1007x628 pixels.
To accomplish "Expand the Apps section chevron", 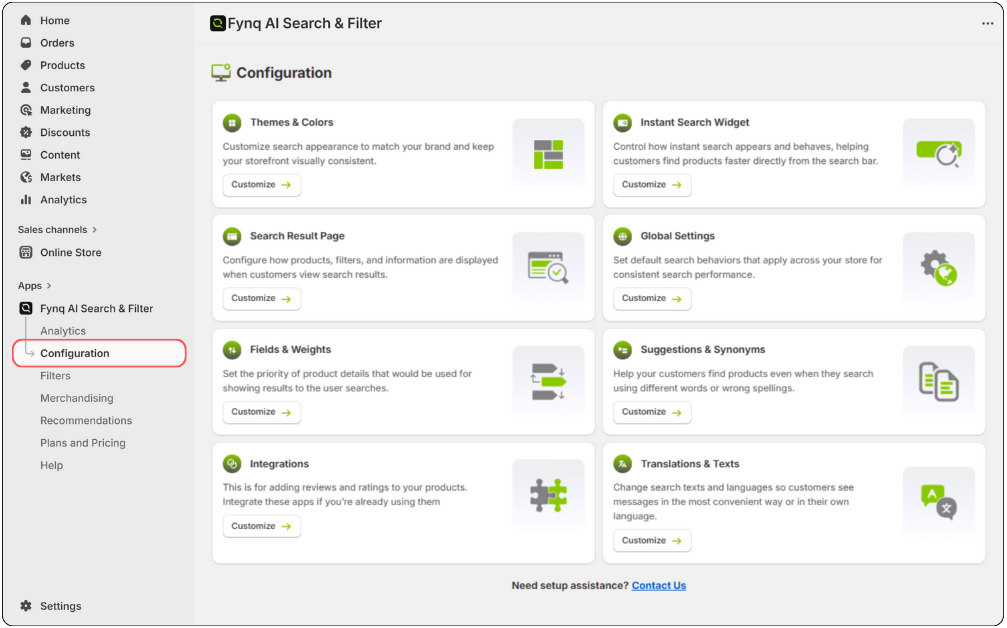I will tap(49, 286).
